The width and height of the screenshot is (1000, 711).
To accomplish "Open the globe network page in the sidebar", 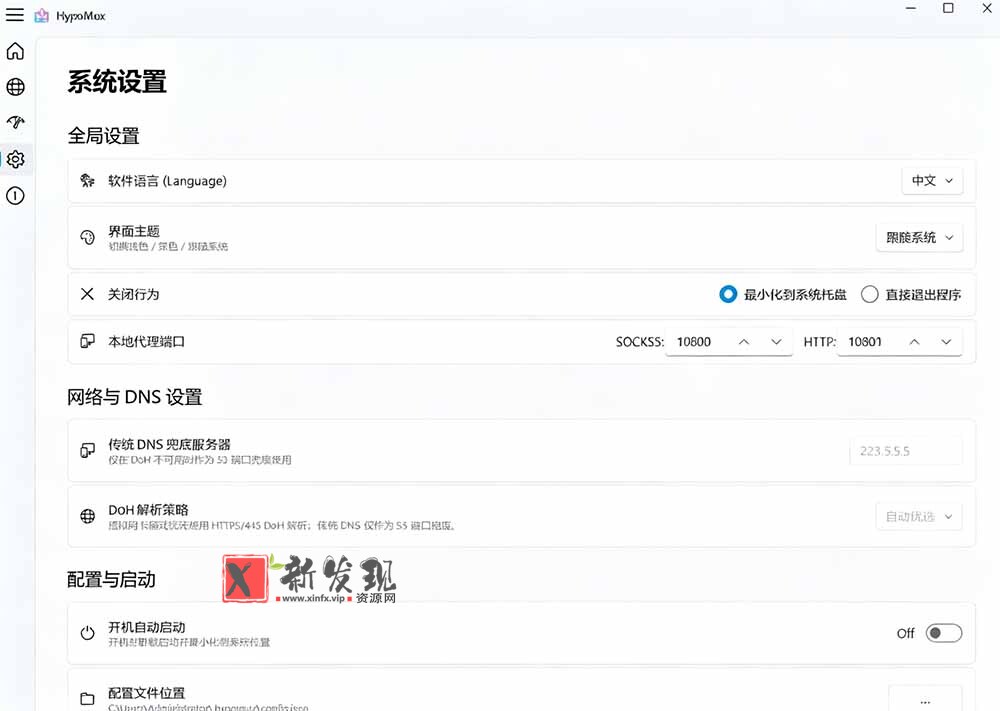I will coord(15,87).
